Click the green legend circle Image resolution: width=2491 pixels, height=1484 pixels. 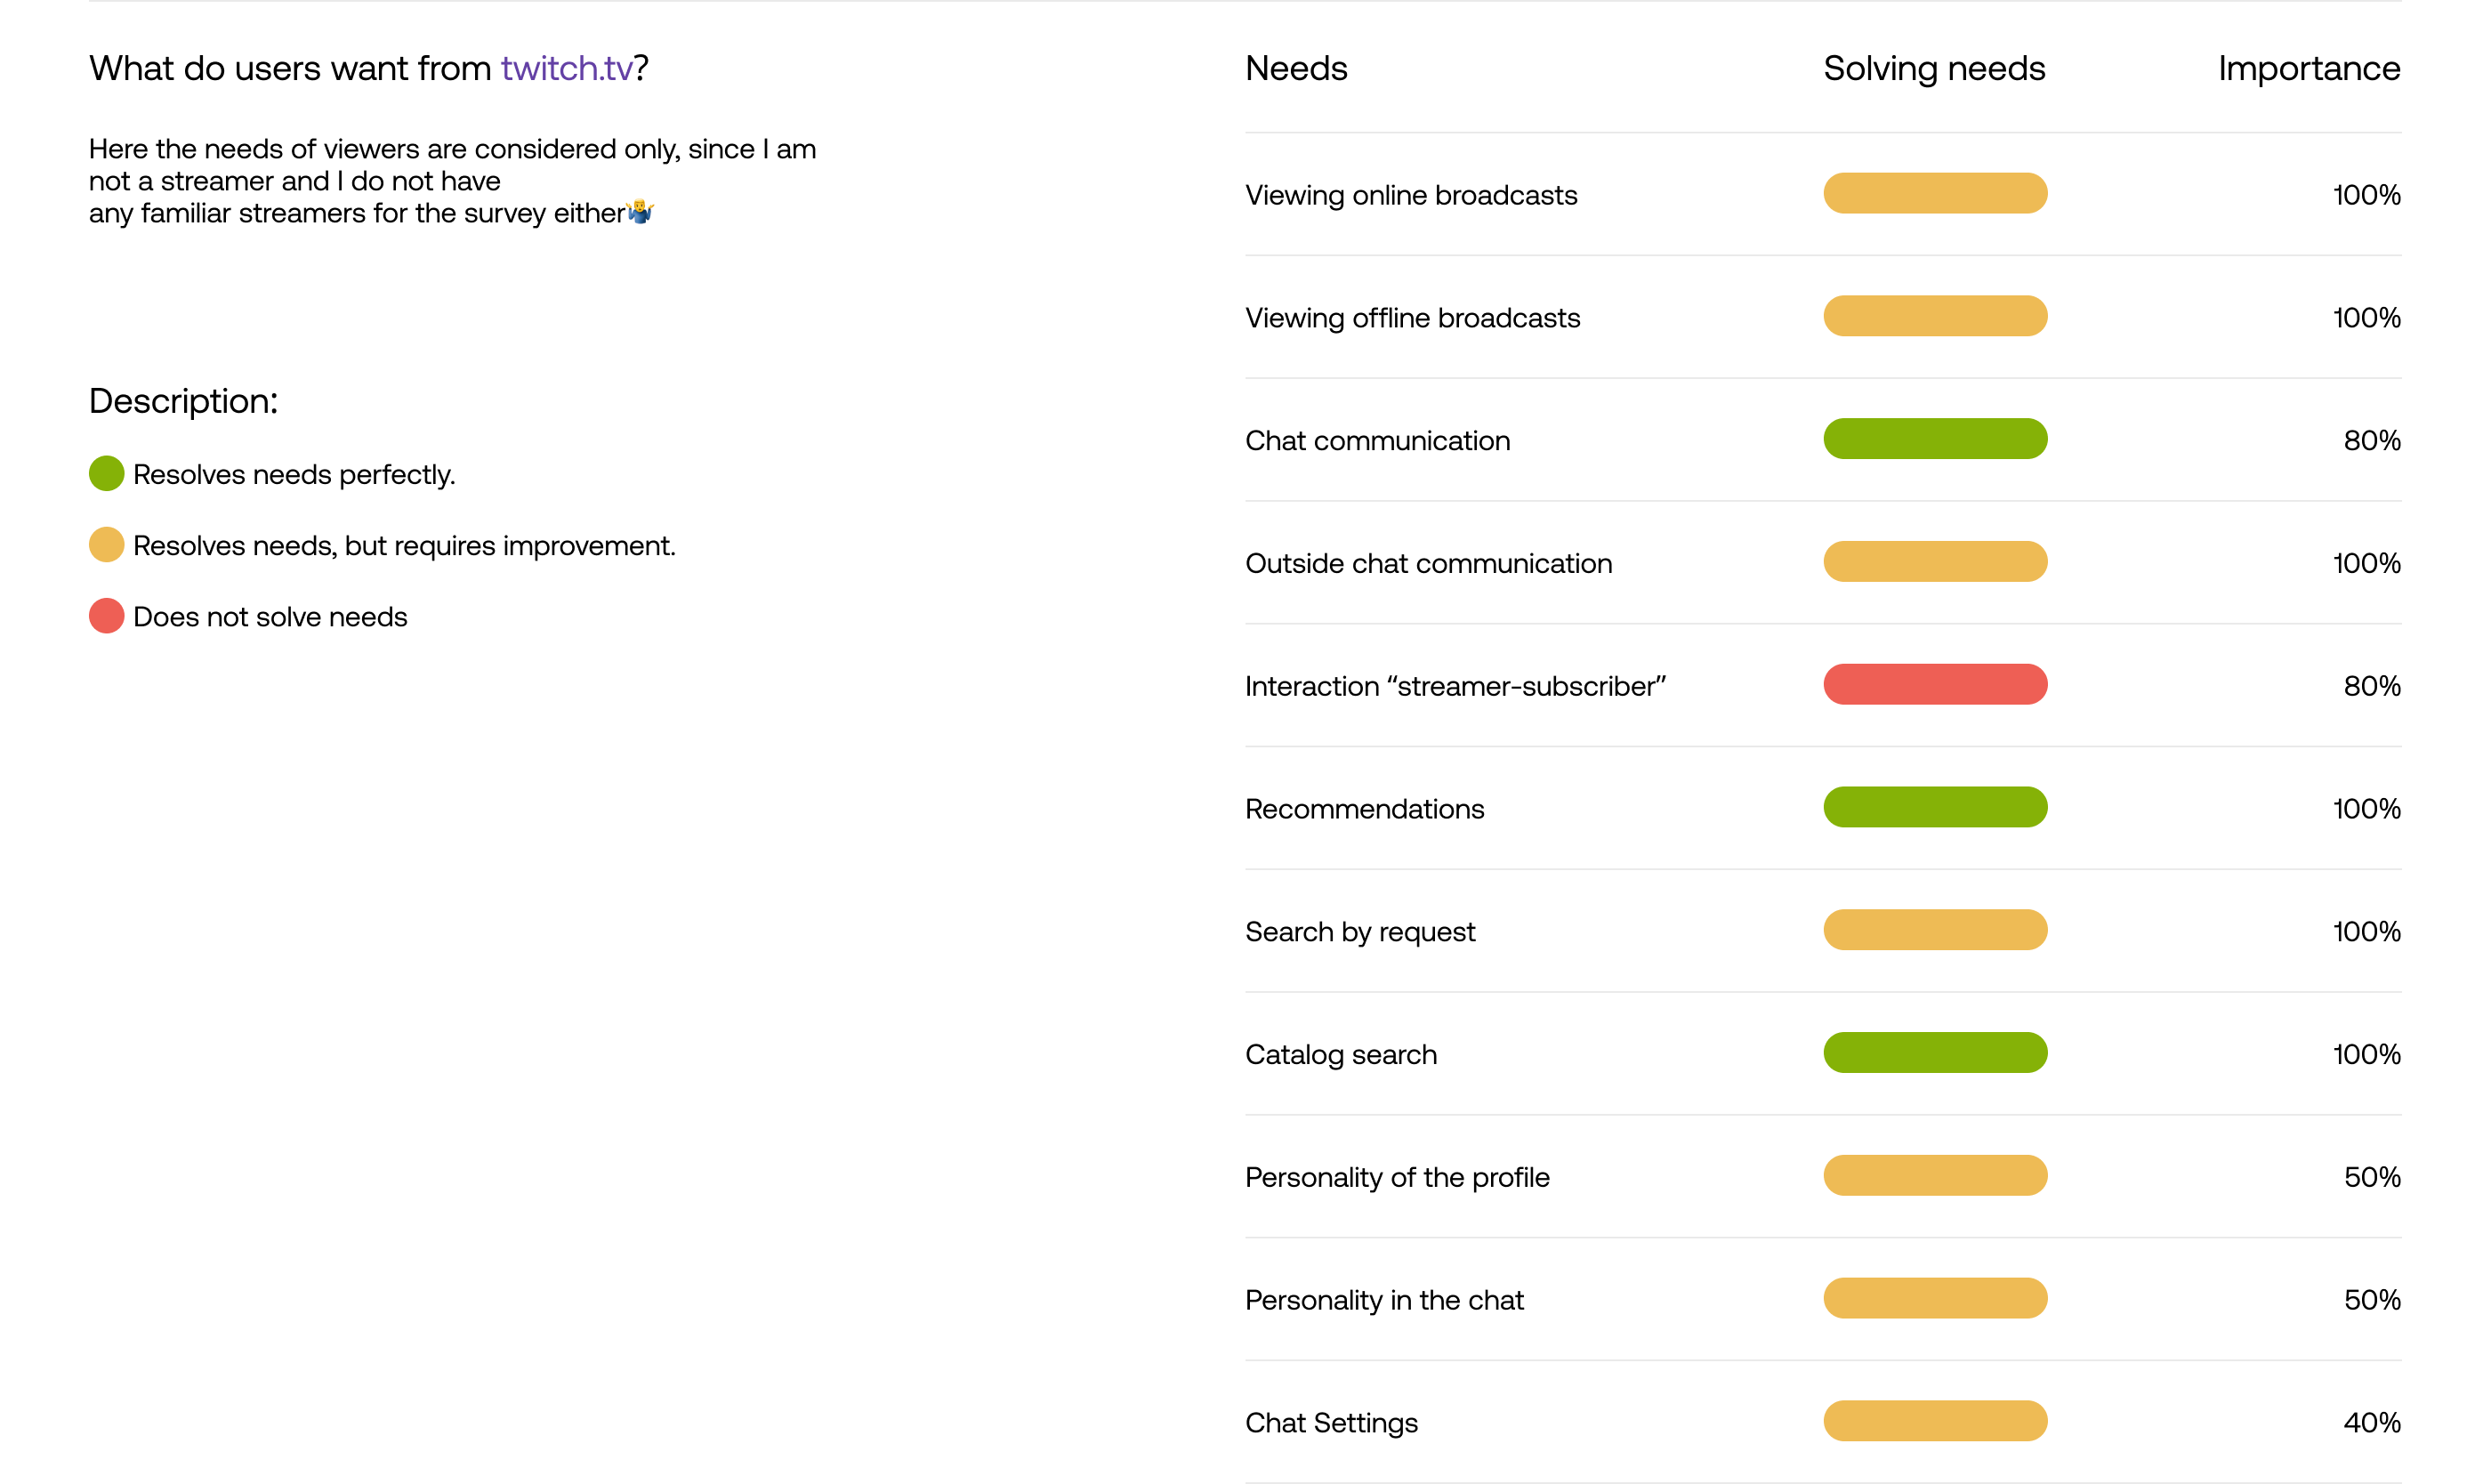point(106,474)
